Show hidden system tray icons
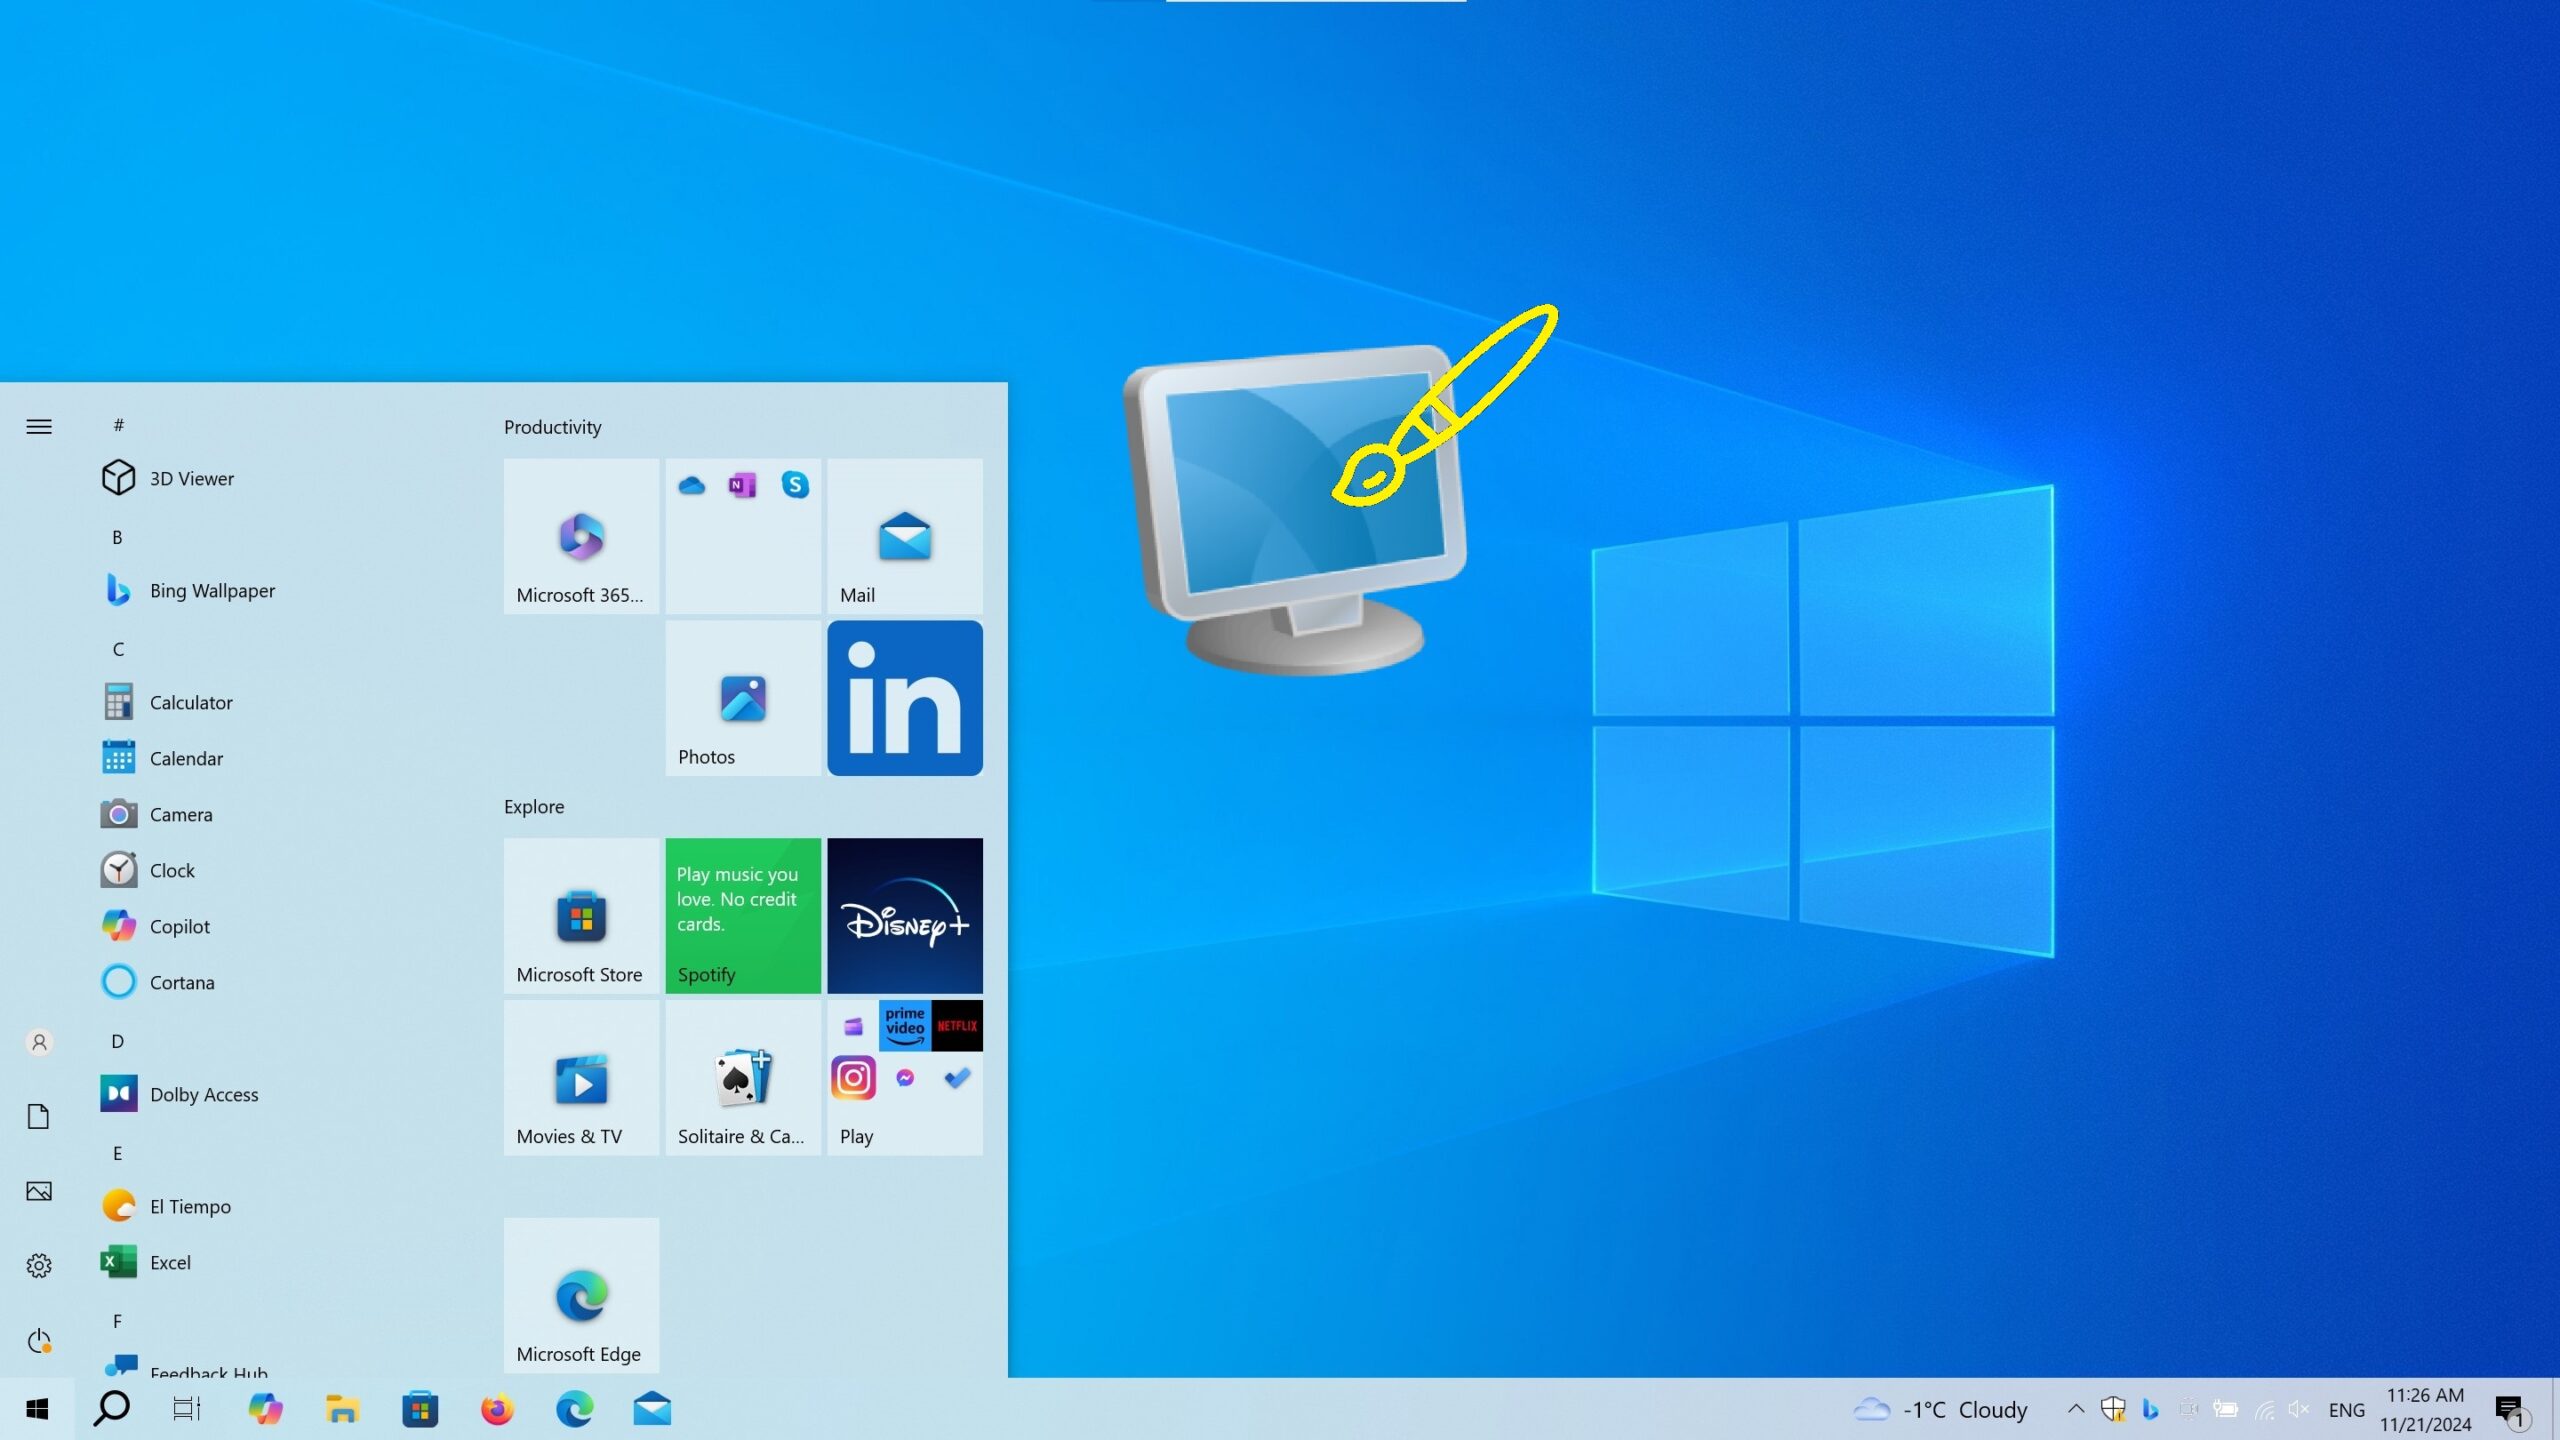2560x1440 pixels. [x=2076, y=1410]
